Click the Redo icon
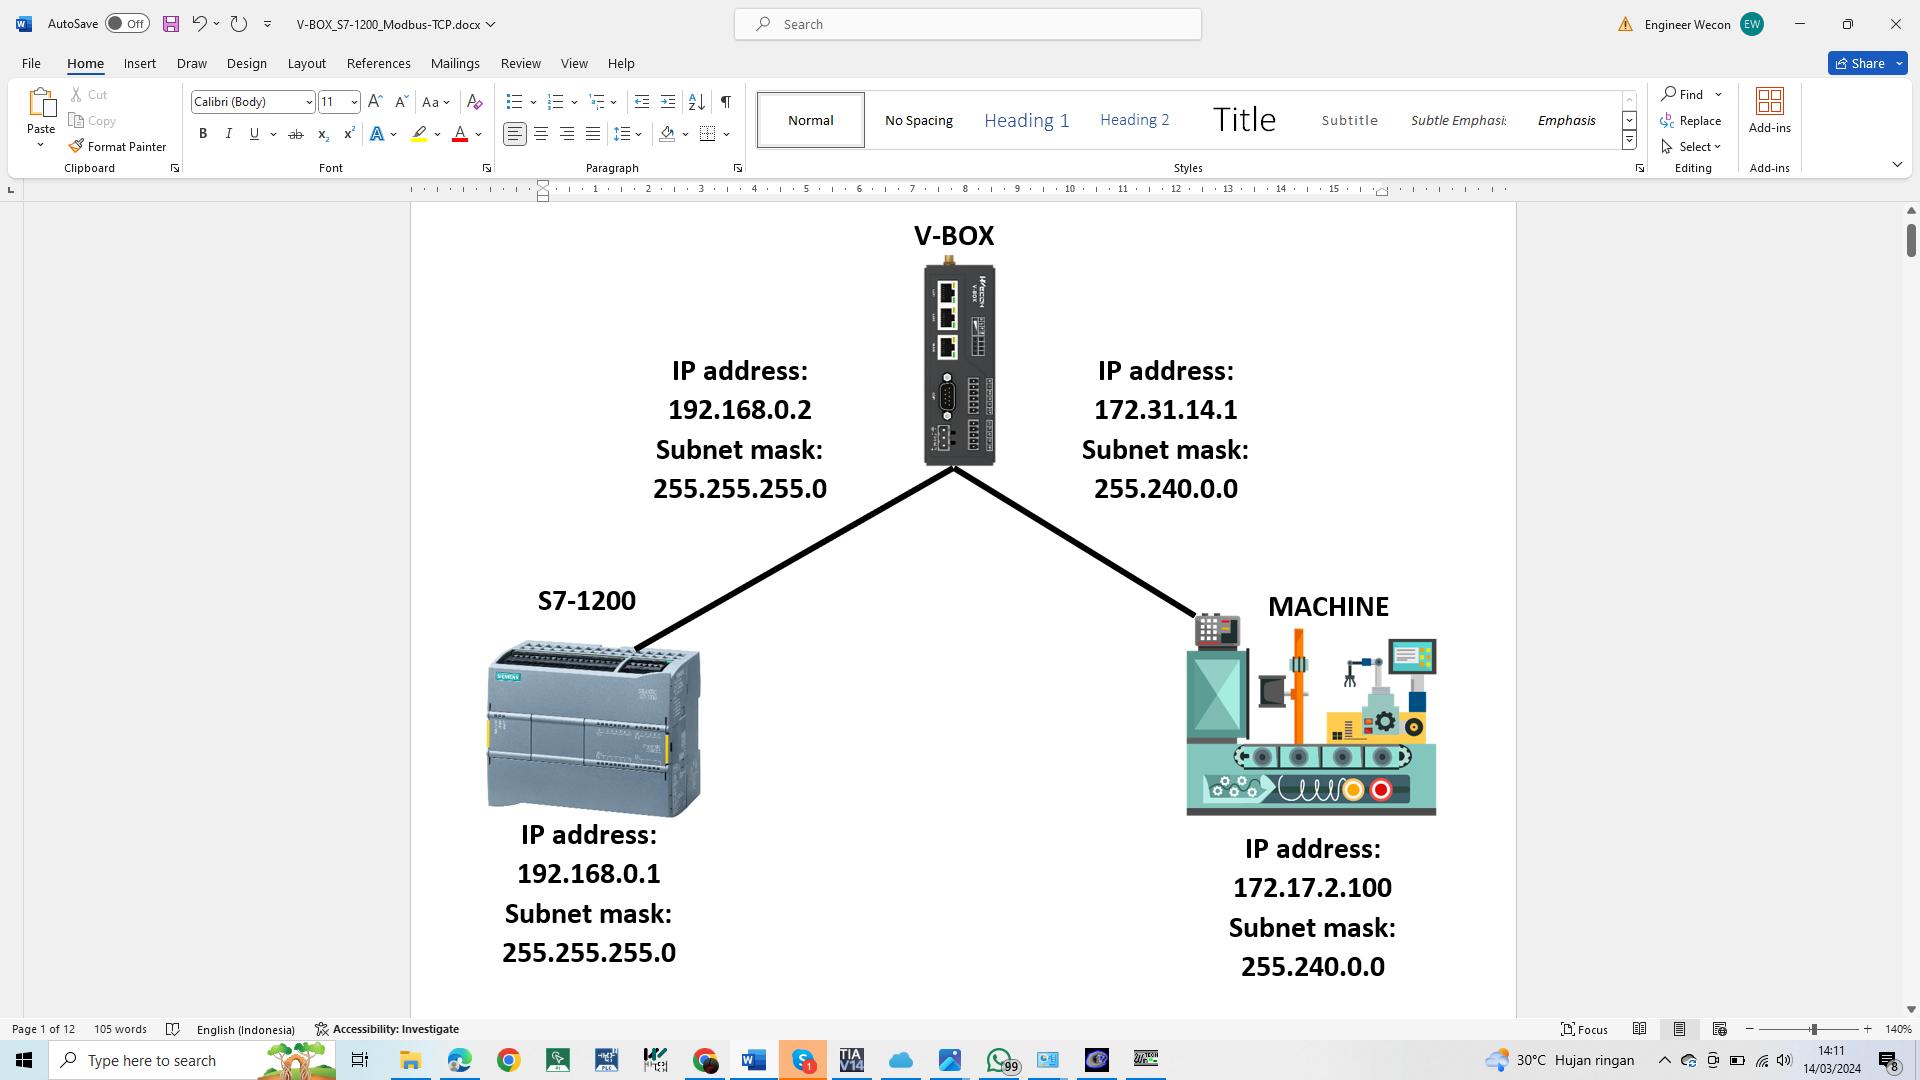The image size is (1920, 1080). 238,24
